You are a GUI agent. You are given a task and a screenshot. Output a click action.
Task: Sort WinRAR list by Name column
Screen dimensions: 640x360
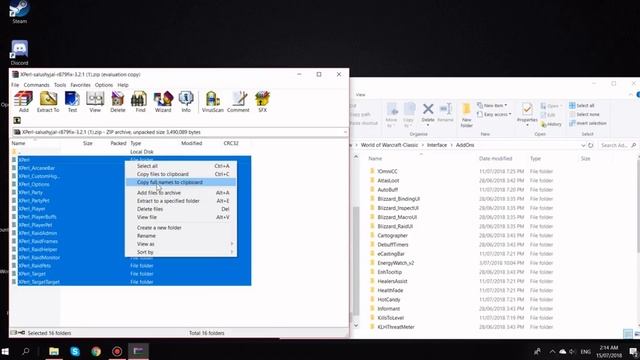(x=18, y=143)
